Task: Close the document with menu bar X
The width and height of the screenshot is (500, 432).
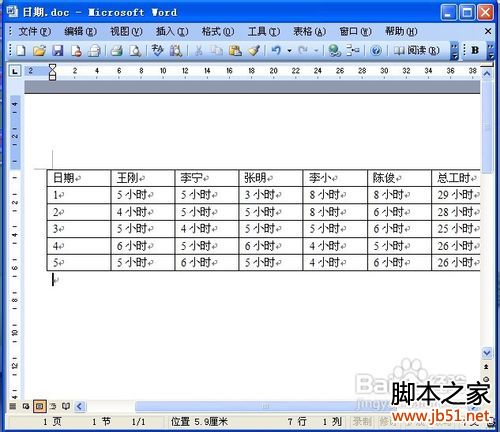Action: click(x=488, y=32)
